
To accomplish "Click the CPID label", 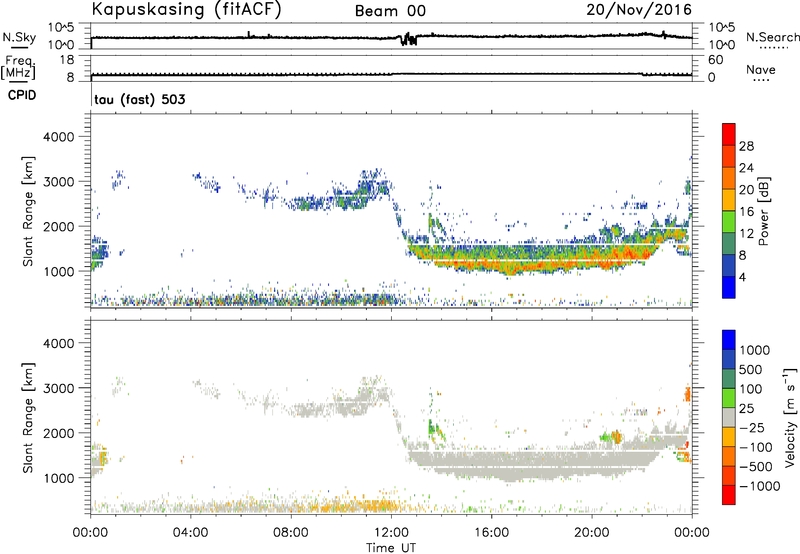I will click(x=22, y=95).
